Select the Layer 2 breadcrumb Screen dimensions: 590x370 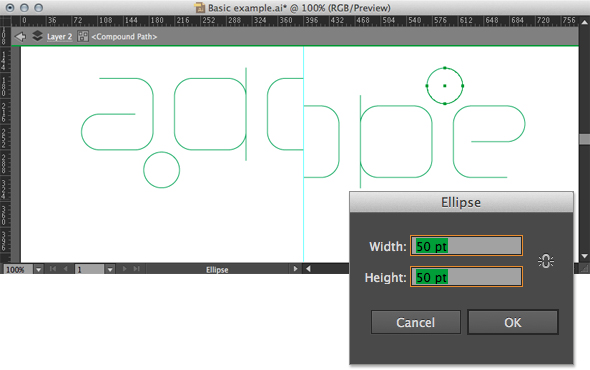coord(59,37)
